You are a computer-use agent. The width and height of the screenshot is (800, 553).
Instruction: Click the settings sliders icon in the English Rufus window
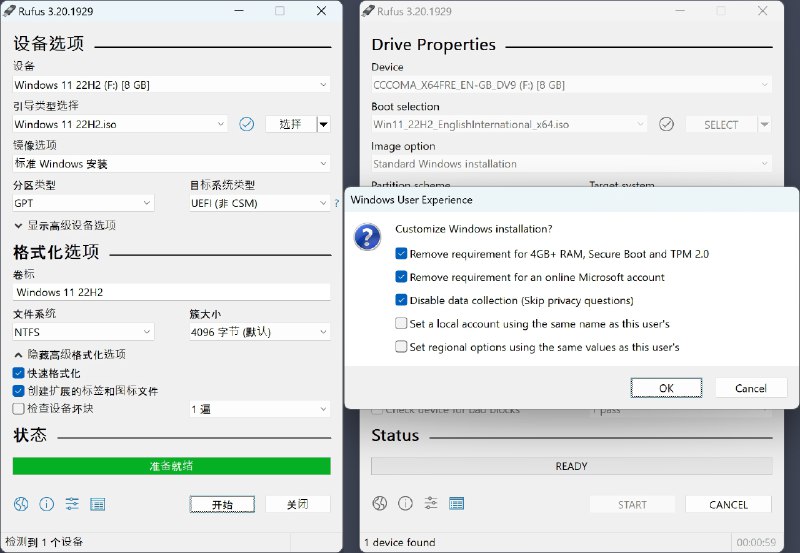pos(431,503)
